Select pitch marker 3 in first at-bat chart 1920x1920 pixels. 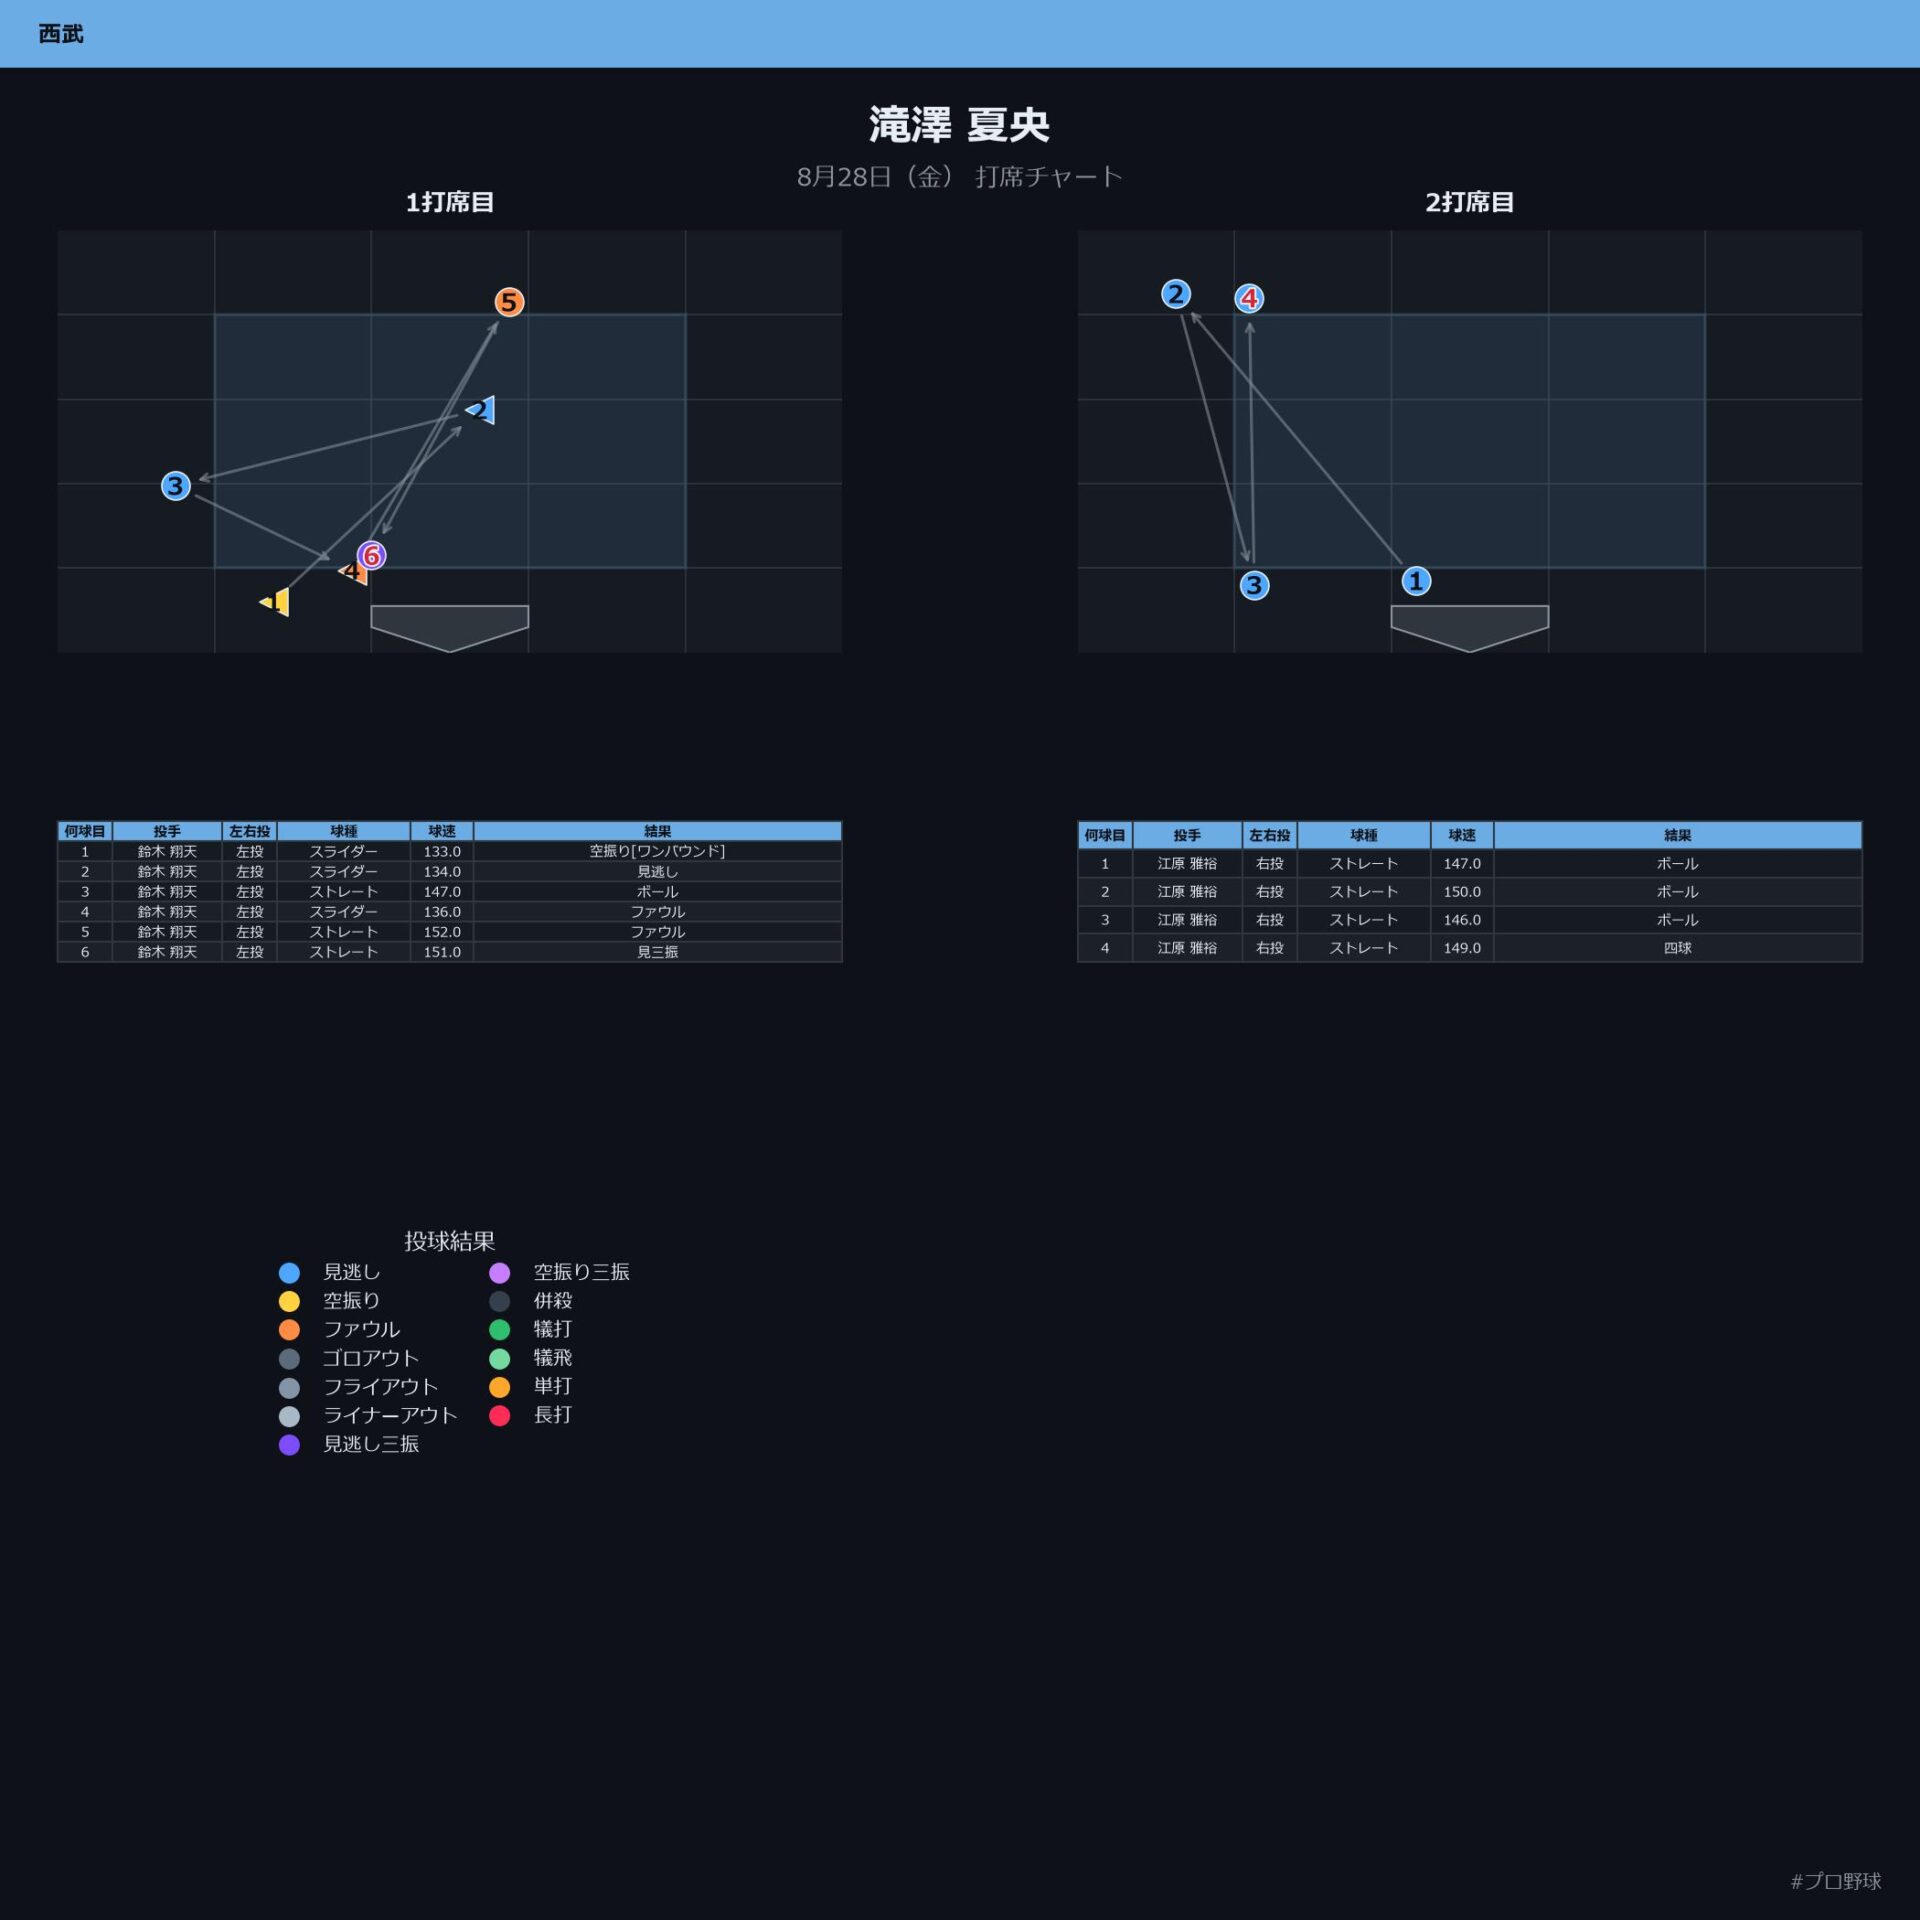176,486
